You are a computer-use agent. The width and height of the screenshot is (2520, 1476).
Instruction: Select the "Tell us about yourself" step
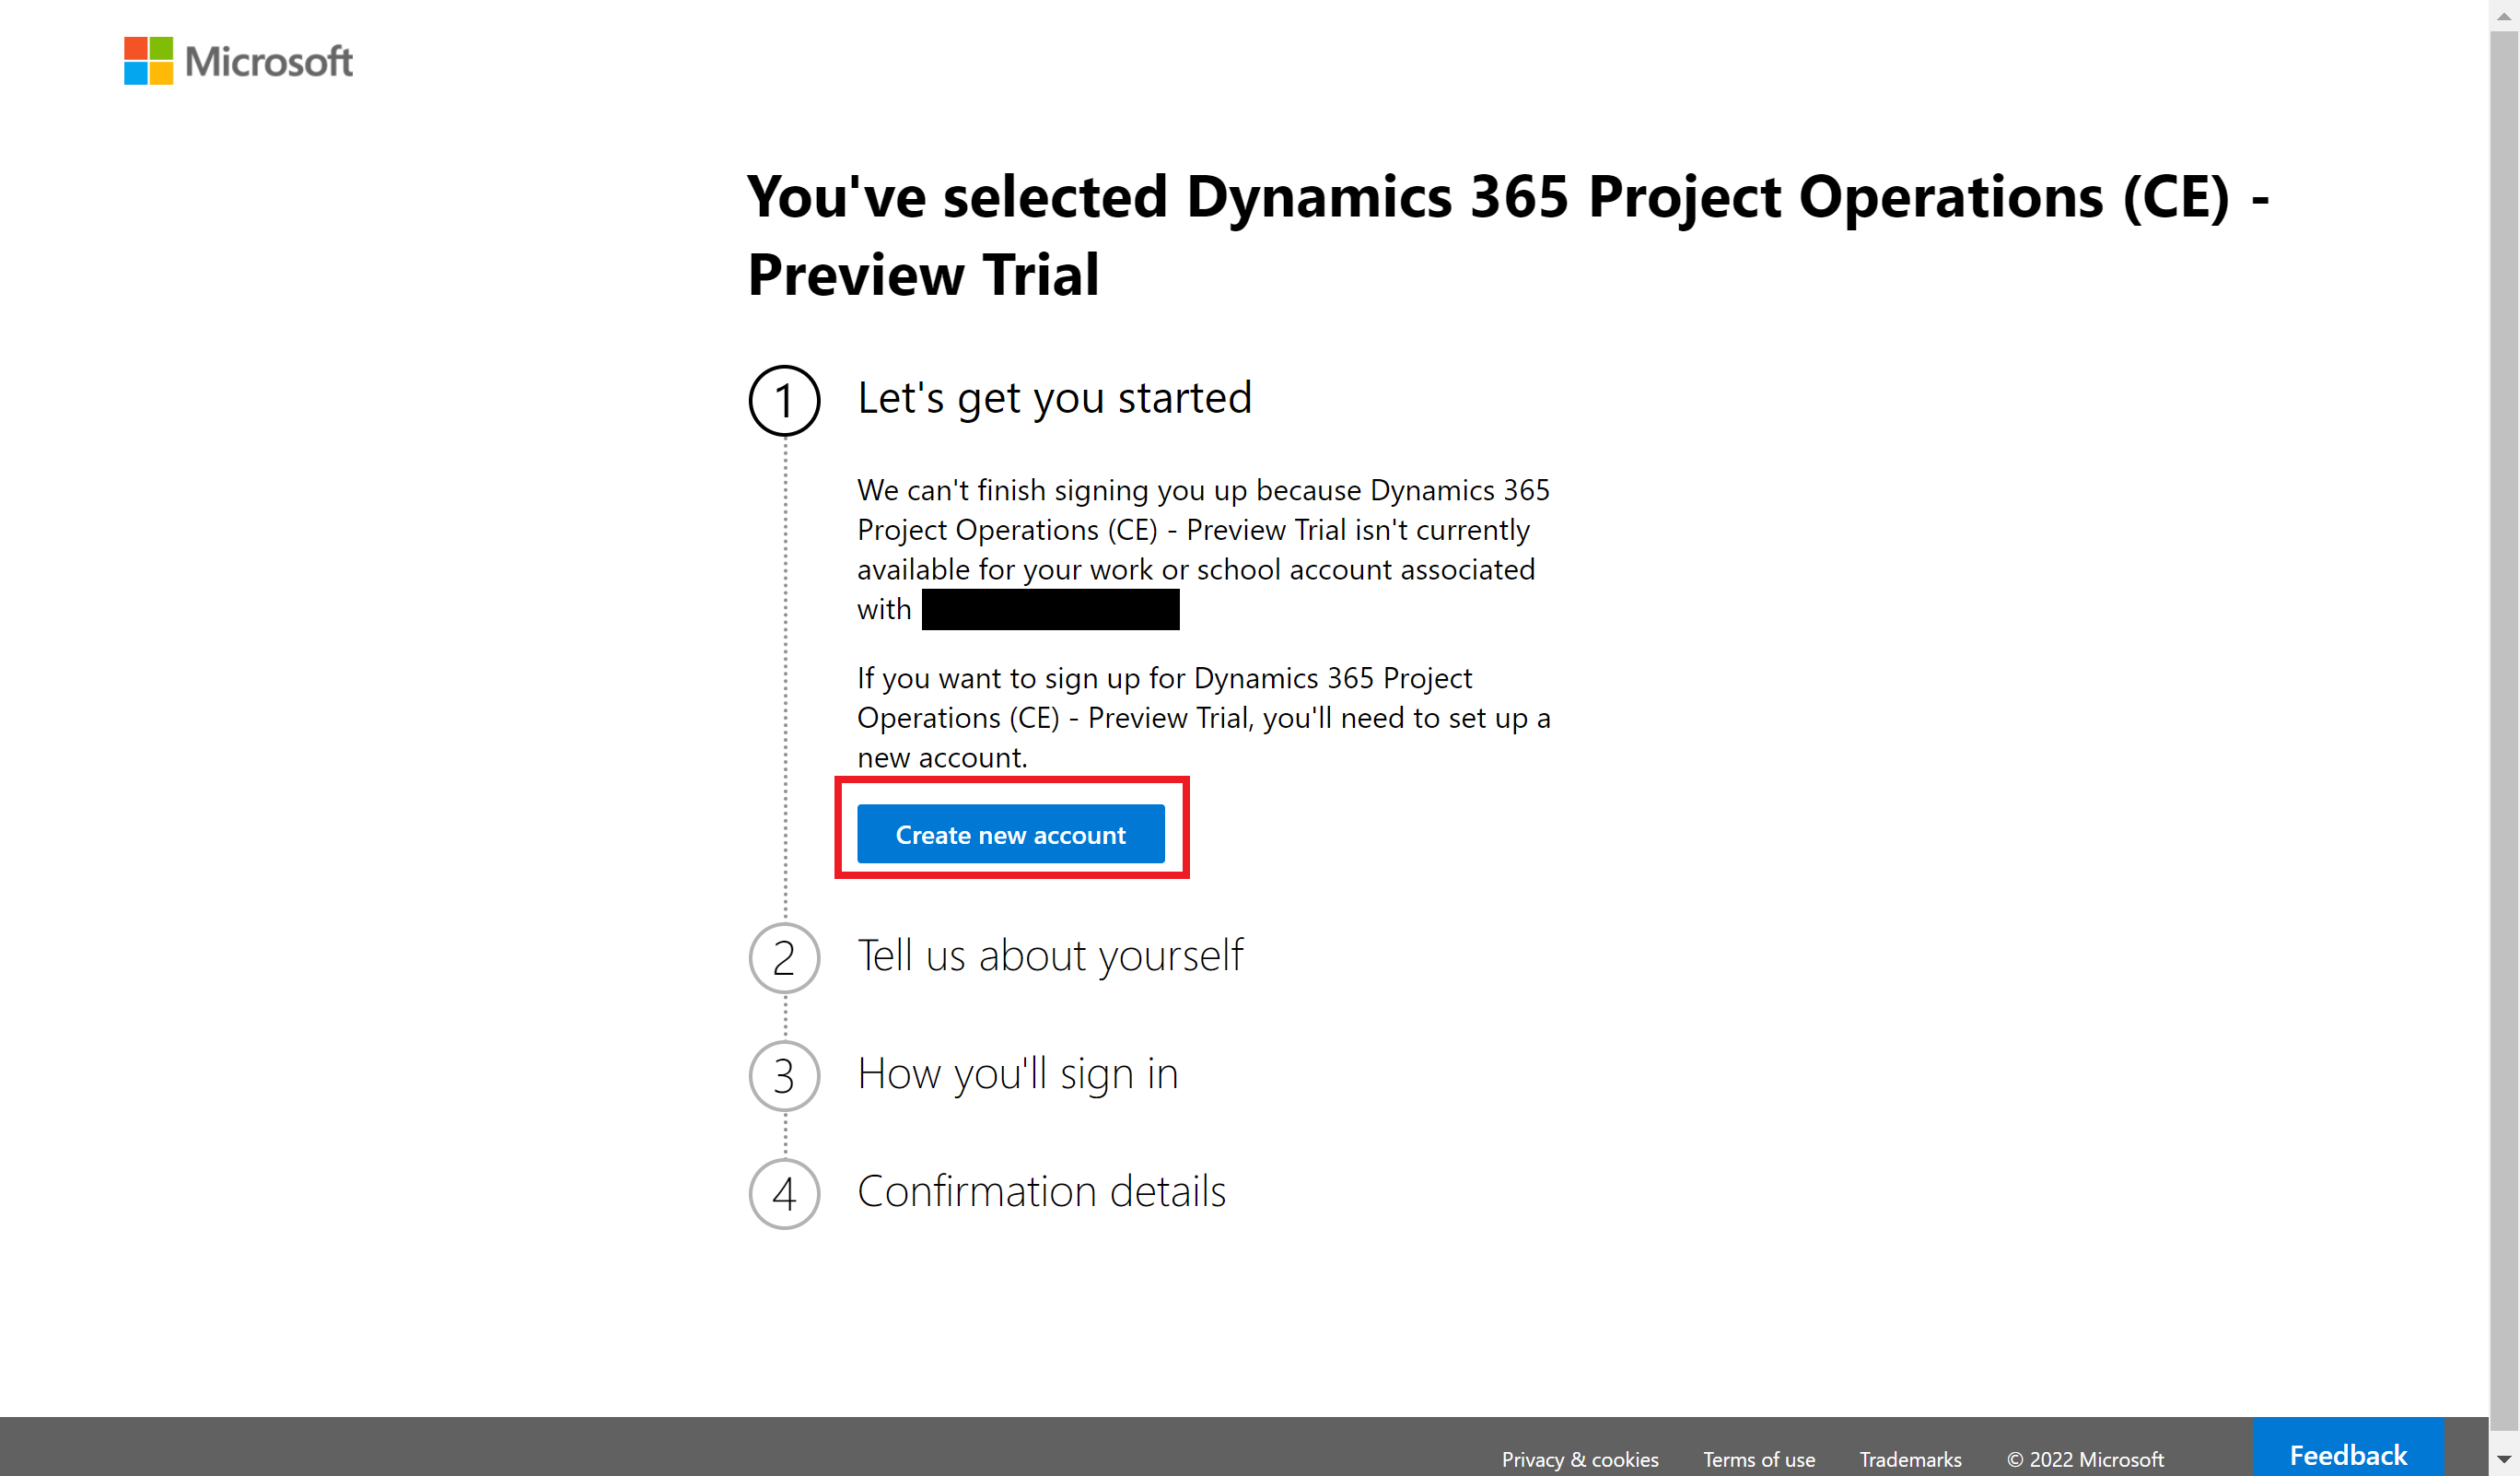pos(1050,955)
